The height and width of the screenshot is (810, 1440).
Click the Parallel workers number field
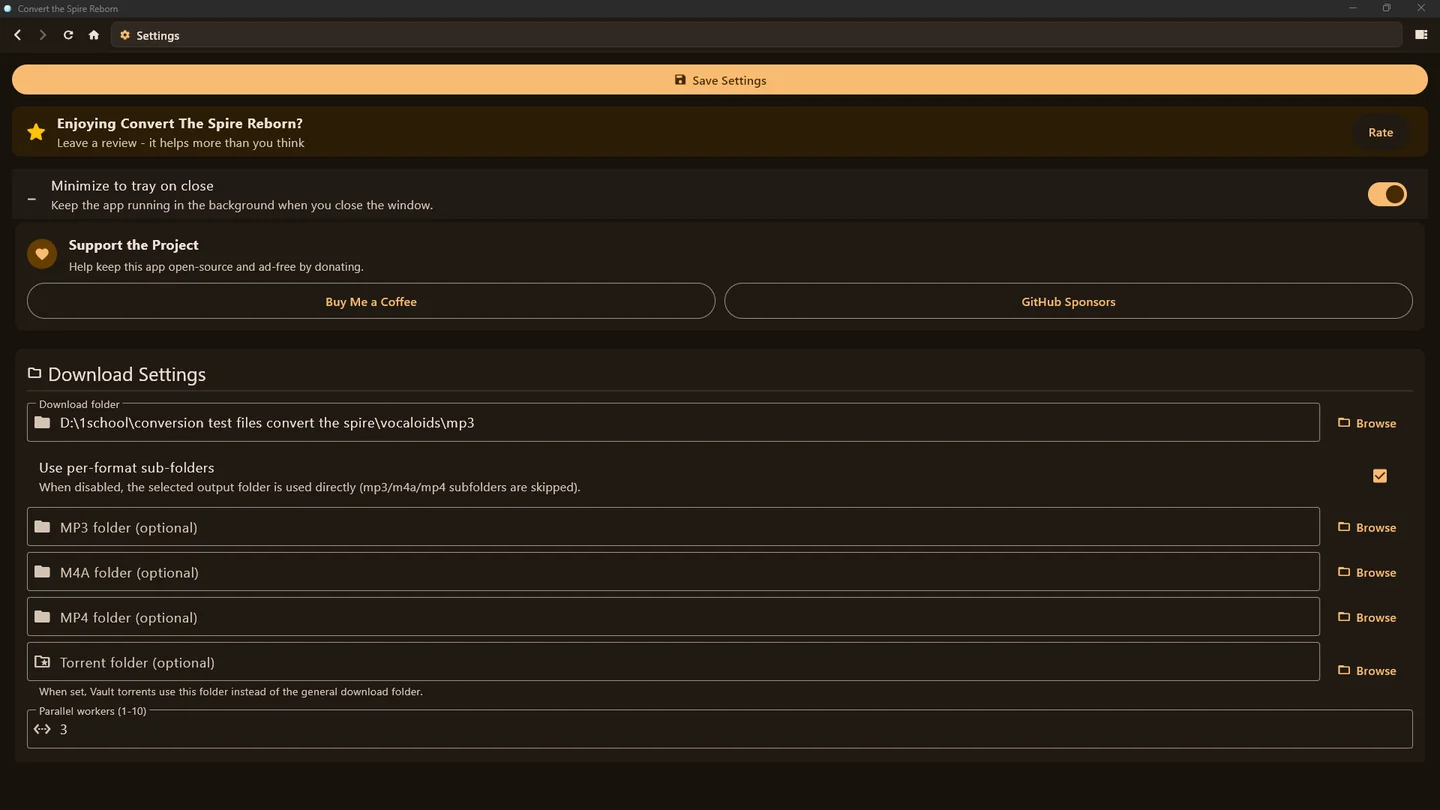pyautogui.click(x=720, y=729)
